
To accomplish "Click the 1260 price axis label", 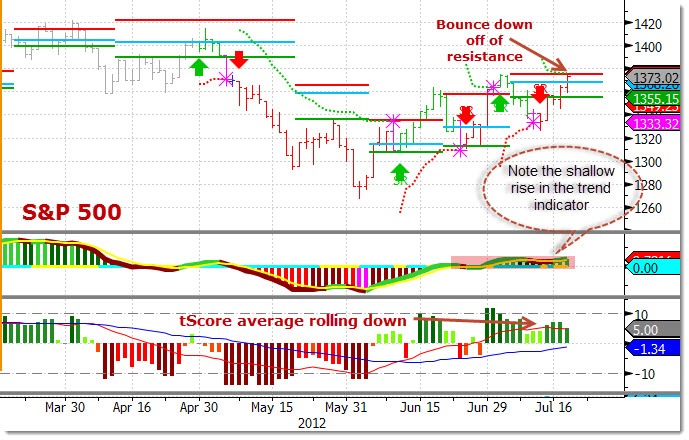I will pyautogui.click(x=648, y=208).
